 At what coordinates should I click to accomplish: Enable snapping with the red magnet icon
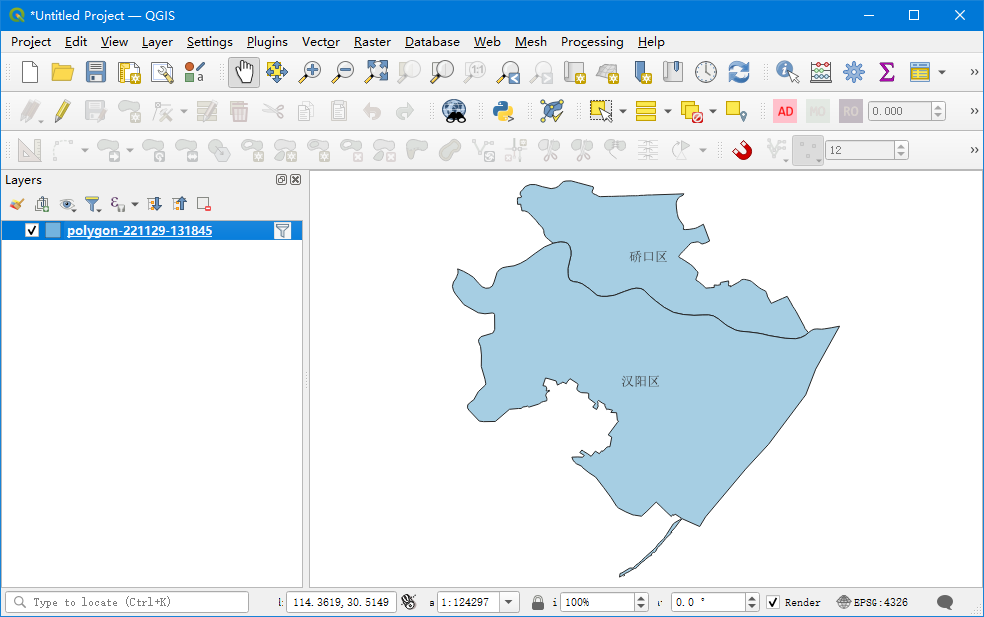pyautogui.click(x=742, y=150)
